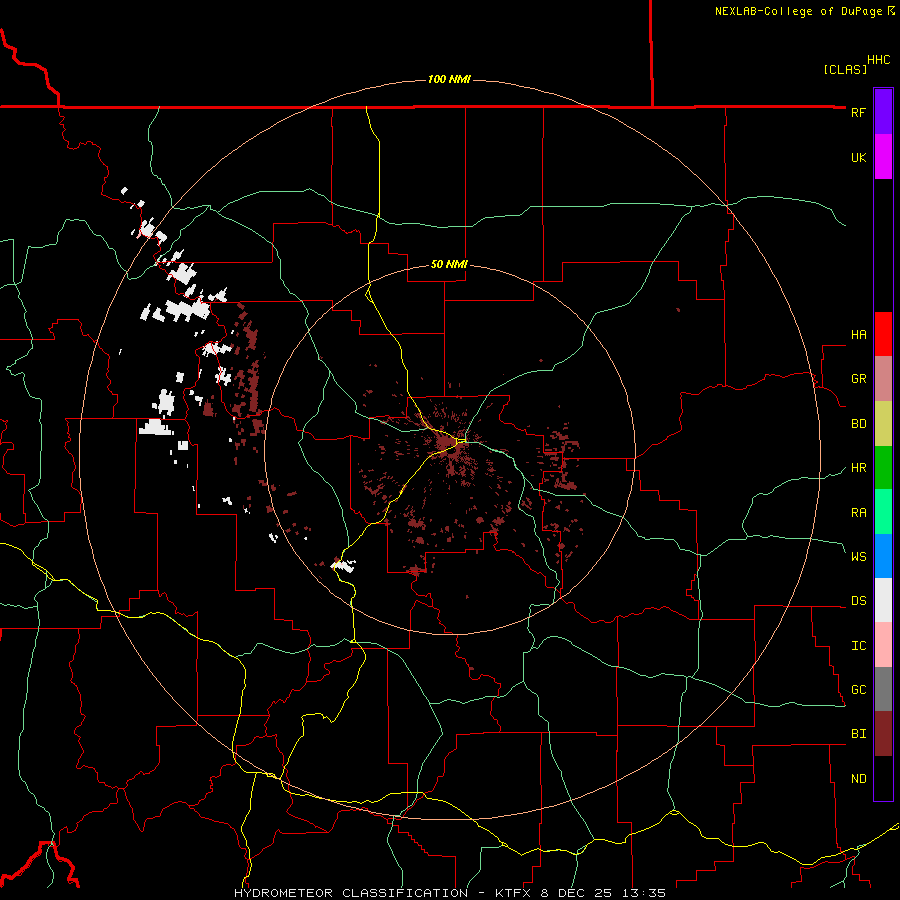This screenshot has width=900, height=900.
Task: Click the HR legend label
Action: pos(858,468)
